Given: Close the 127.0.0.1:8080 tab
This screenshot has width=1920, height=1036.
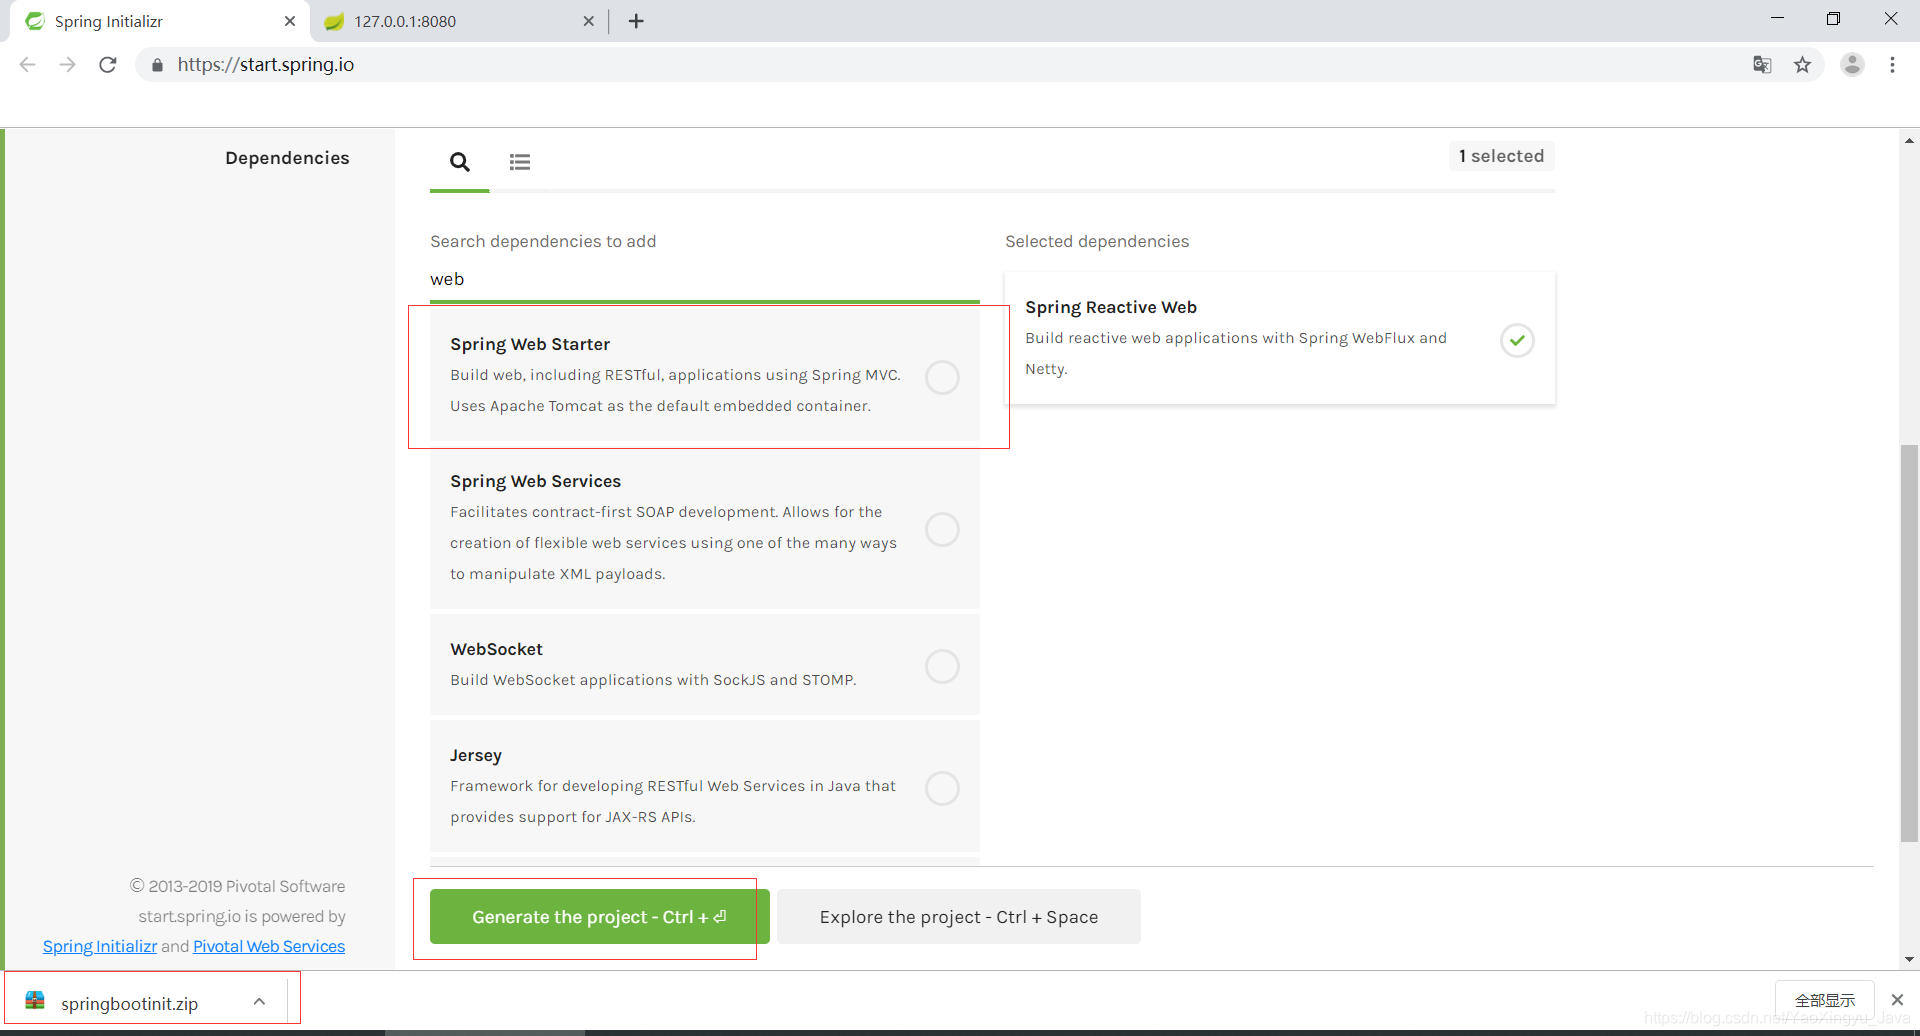Looking at the screenshot, I should [x=588, y=21].
